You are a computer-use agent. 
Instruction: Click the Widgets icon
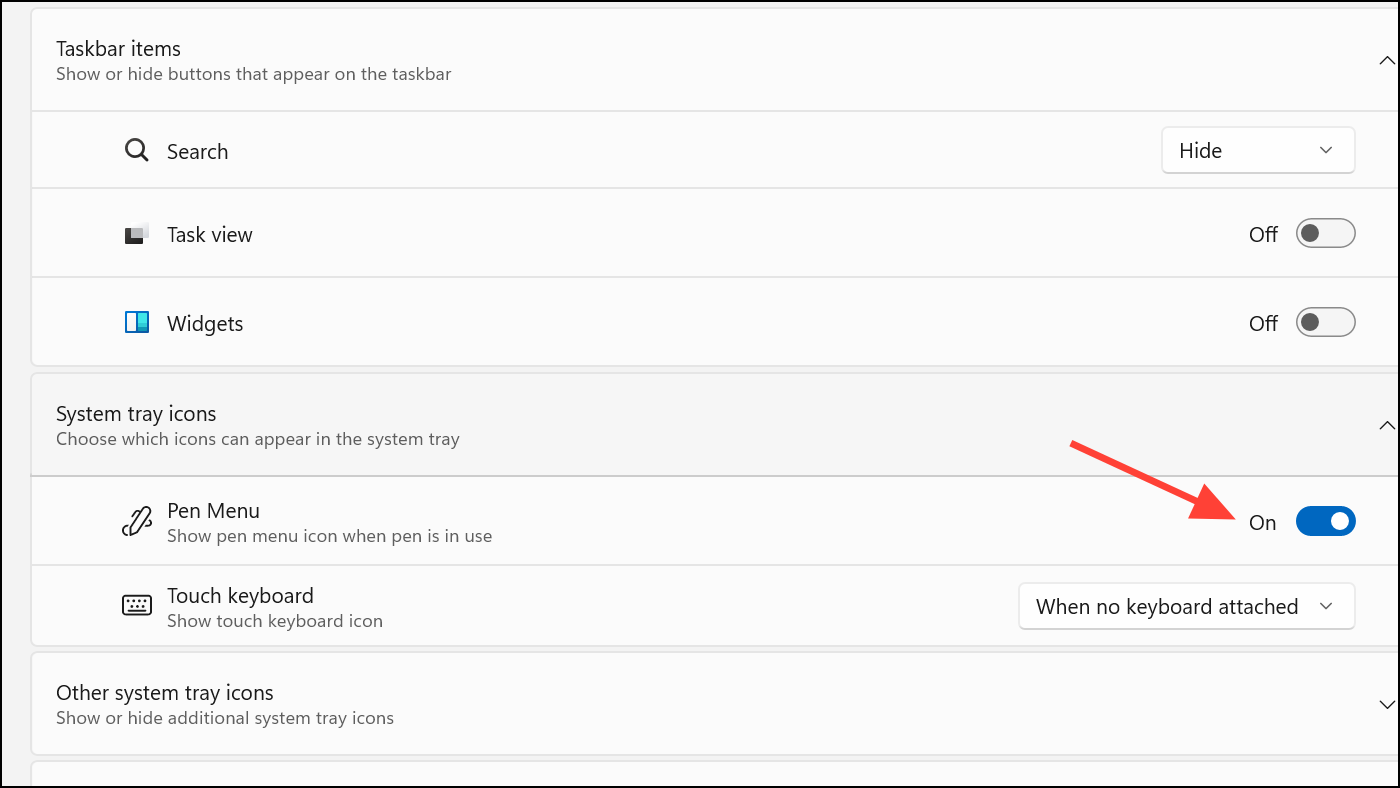(x=136, y=322)
